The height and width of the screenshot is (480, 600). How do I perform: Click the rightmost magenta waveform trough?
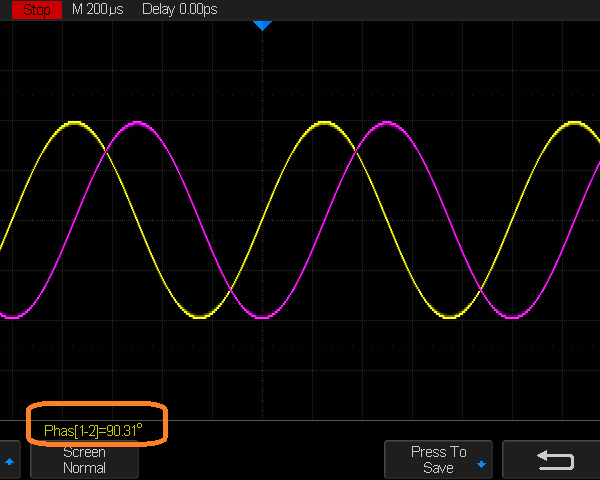pos(512,317)
